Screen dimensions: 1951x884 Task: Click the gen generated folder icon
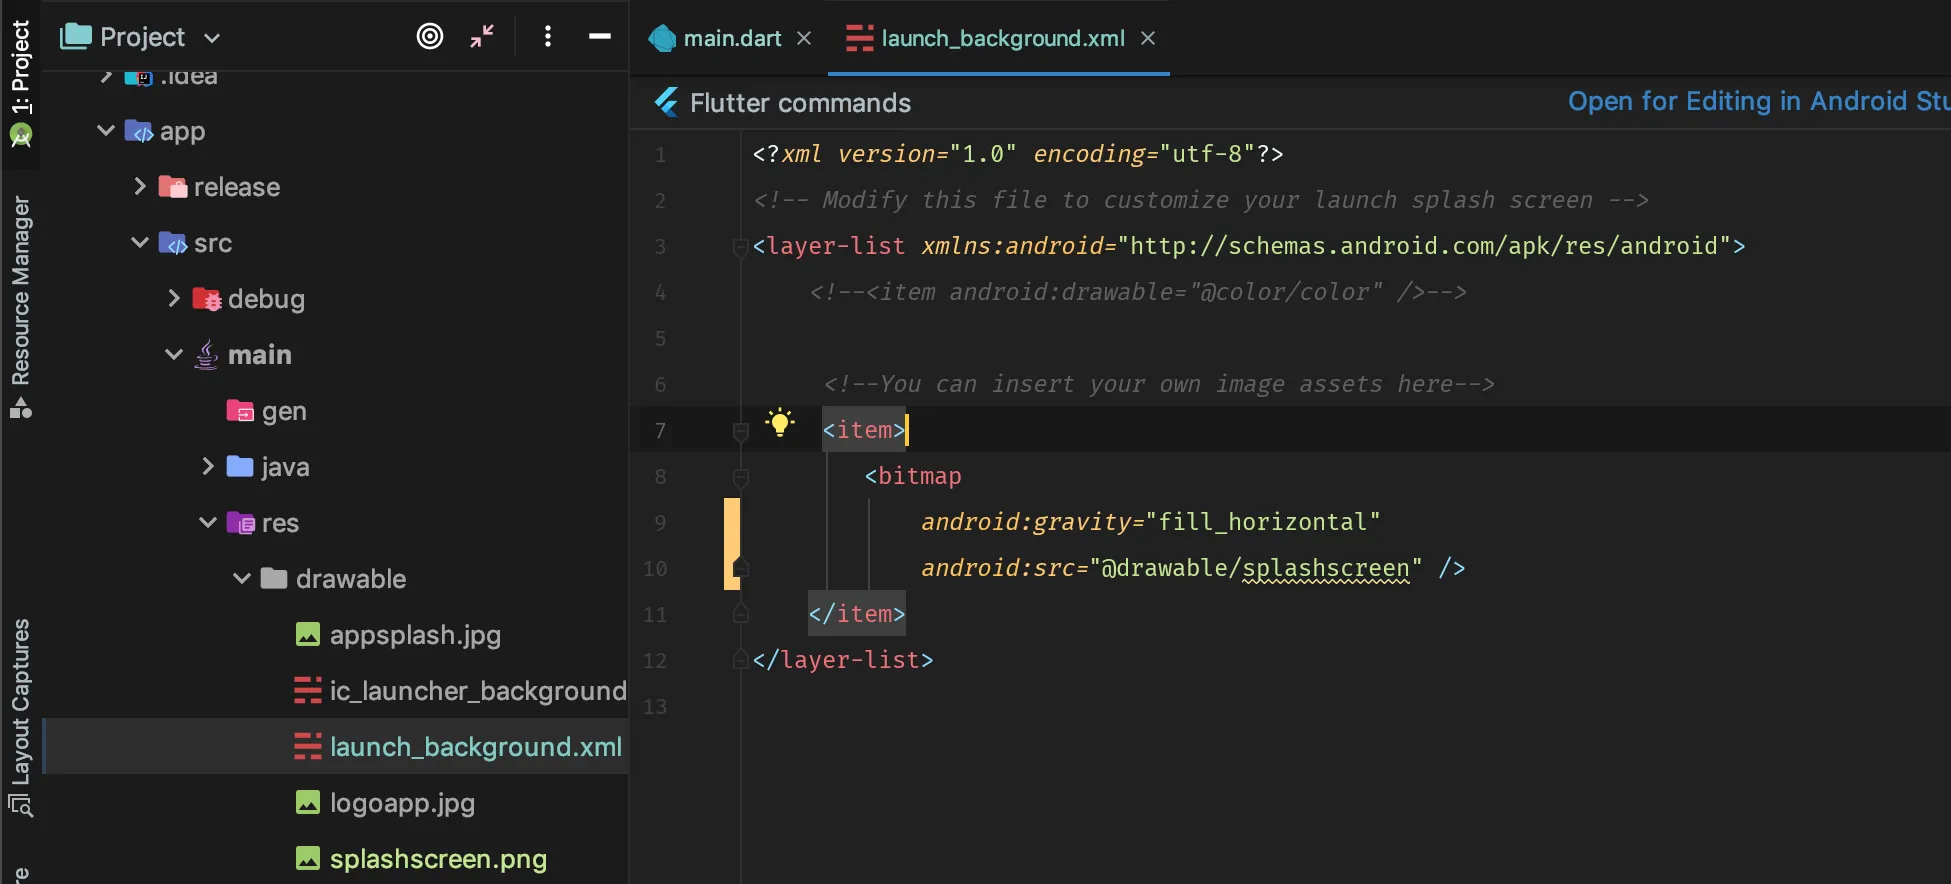[x=240, y=411]
